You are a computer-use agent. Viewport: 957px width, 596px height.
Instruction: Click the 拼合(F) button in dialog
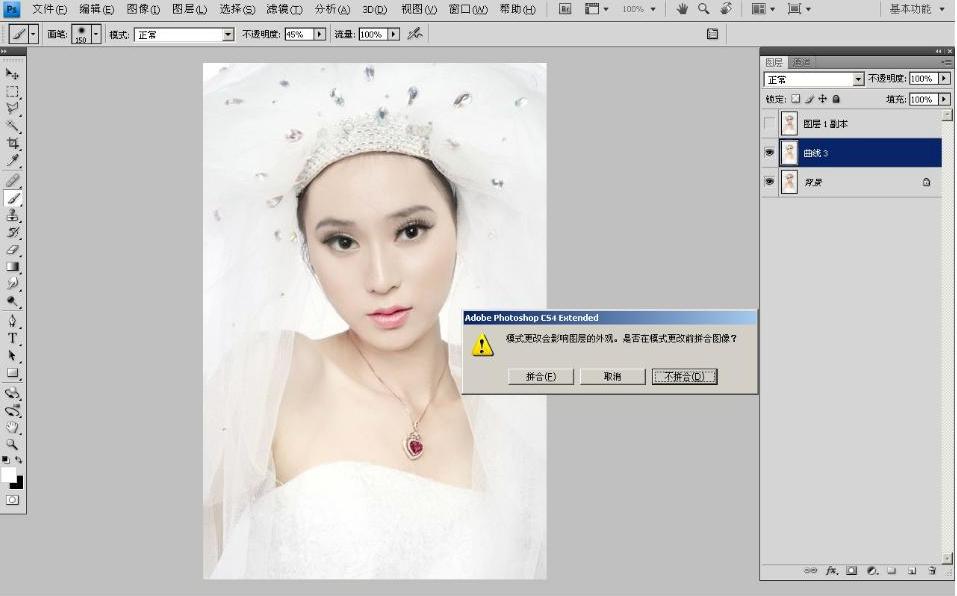point(541,376)
